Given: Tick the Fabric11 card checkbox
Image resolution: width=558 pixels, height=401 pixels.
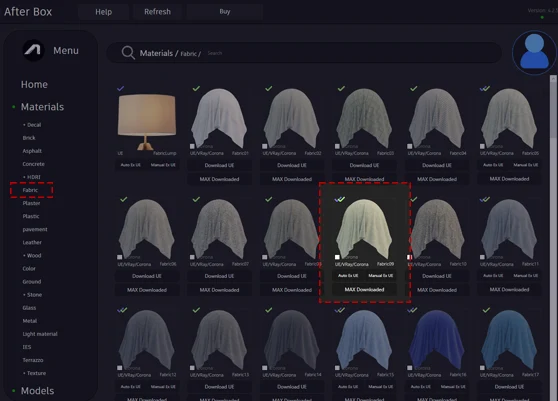Looking at the screenshot, I should (482, 257).
